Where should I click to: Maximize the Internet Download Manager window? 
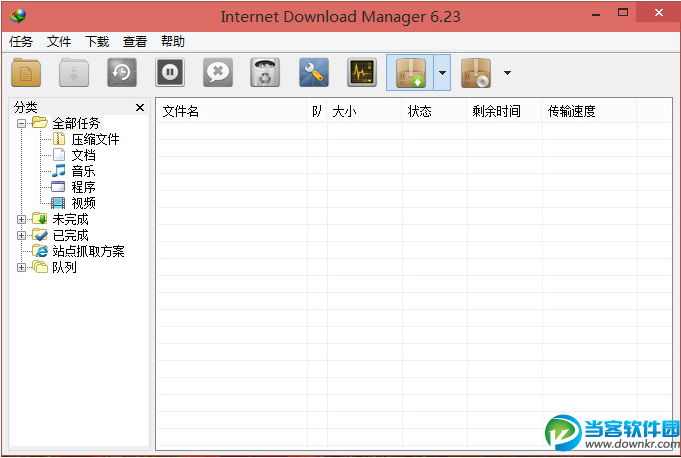pyautogui.click(x=623, y=13)
